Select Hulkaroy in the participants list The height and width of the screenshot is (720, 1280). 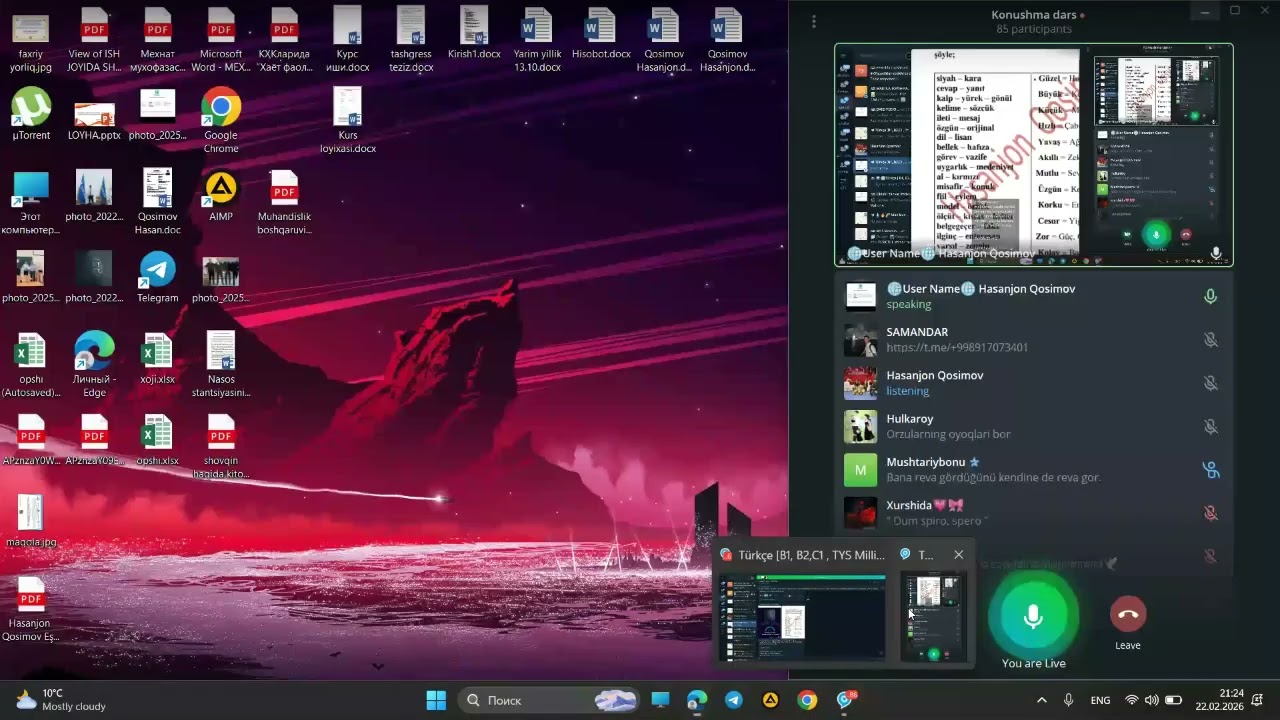1033,426
